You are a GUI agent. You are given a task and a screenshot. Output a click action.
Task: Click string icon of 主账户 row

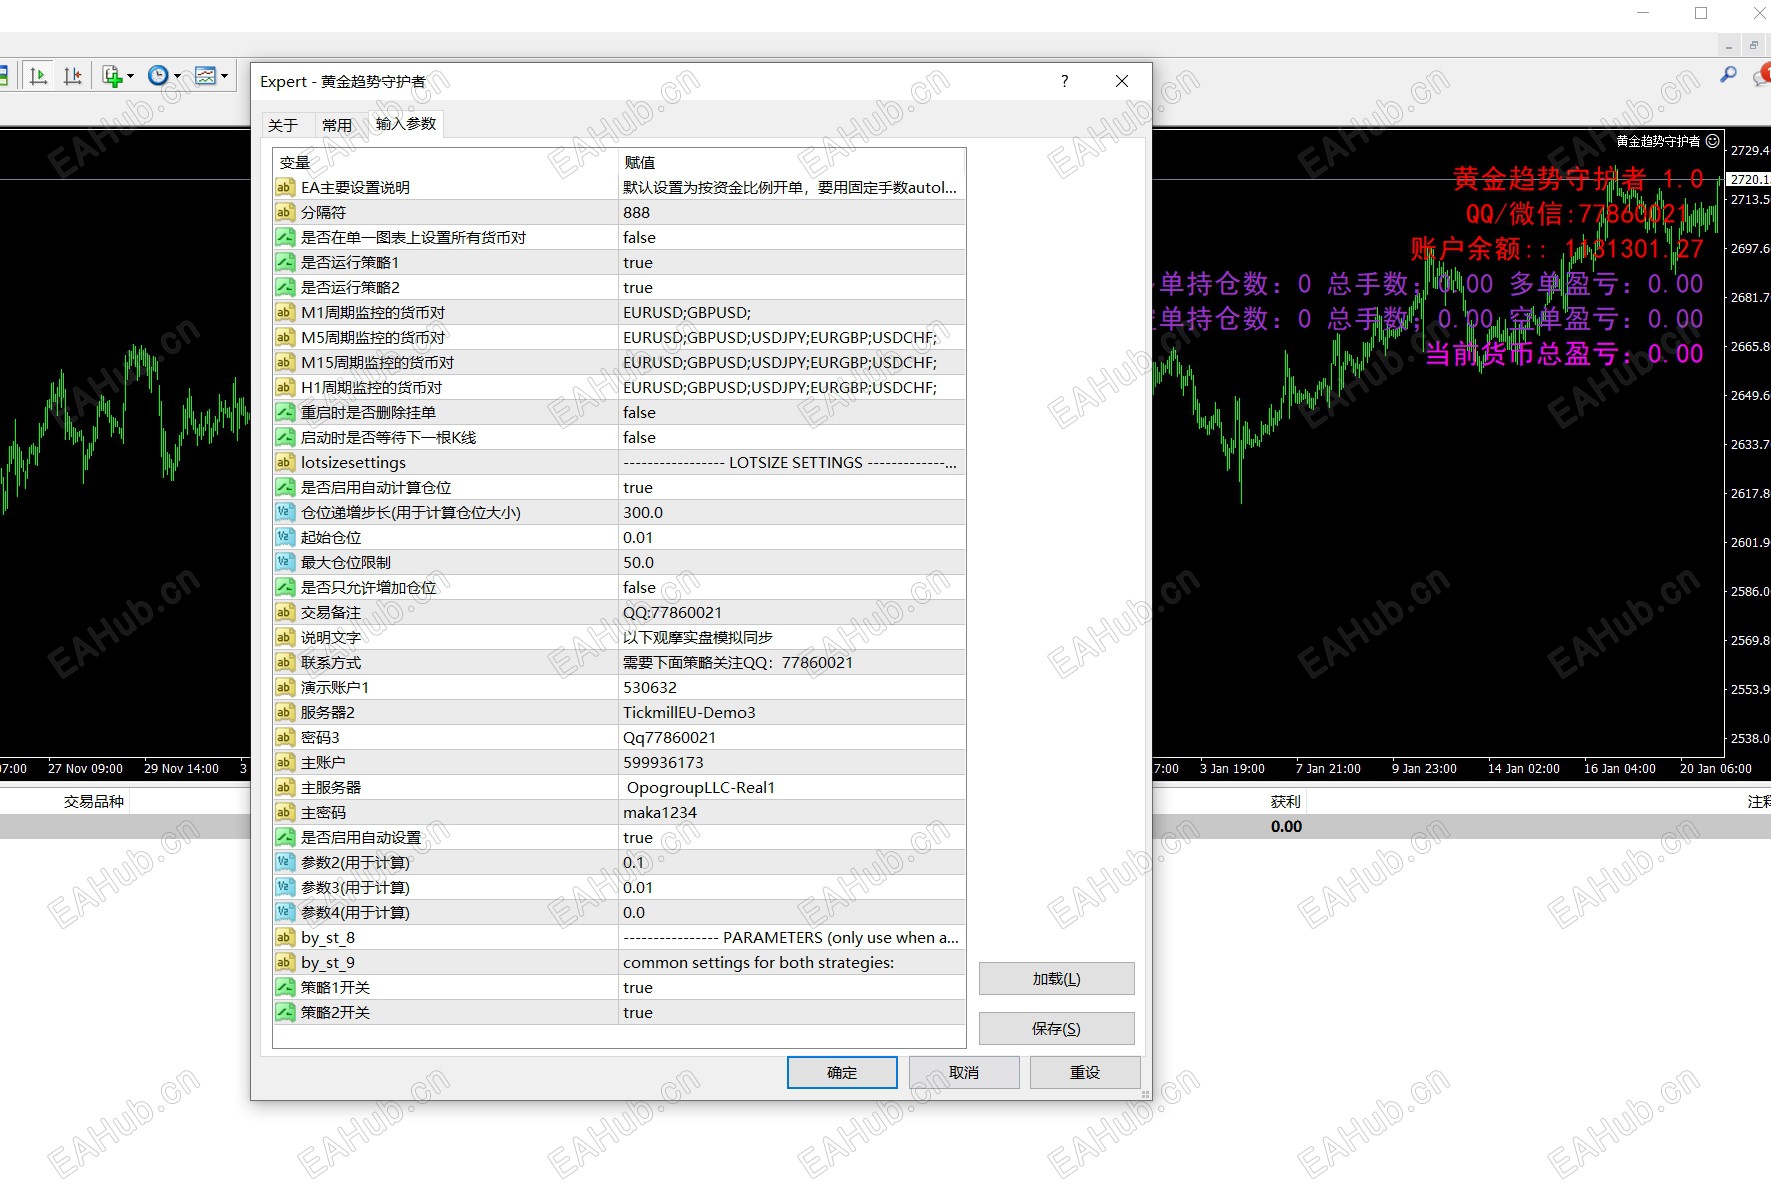(285, 762)
